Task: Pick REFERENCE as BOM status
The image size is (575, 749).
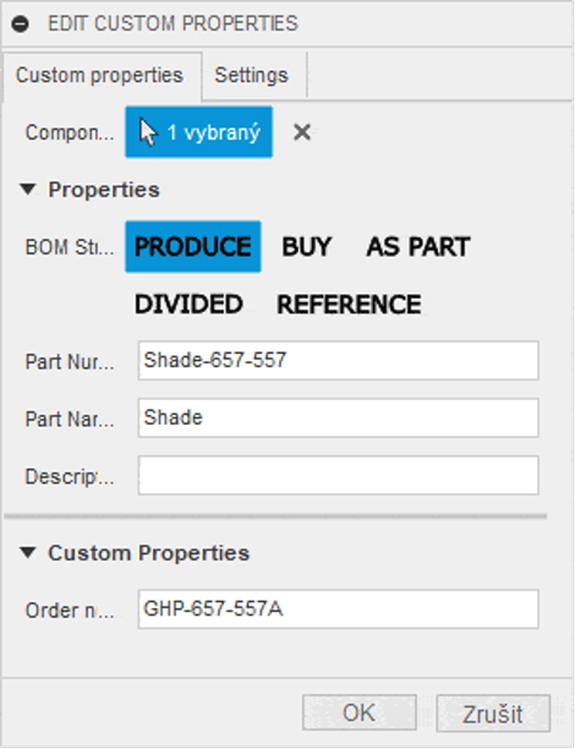Action: 349,304
